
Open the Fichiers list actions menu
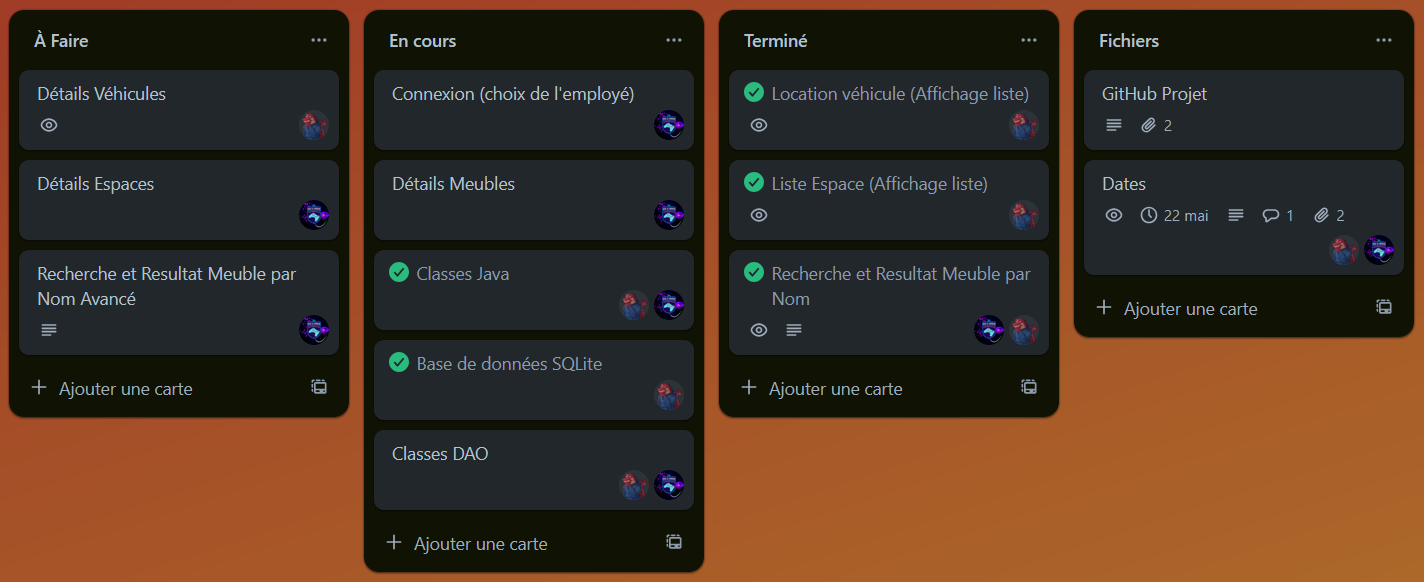point(1383,40)
